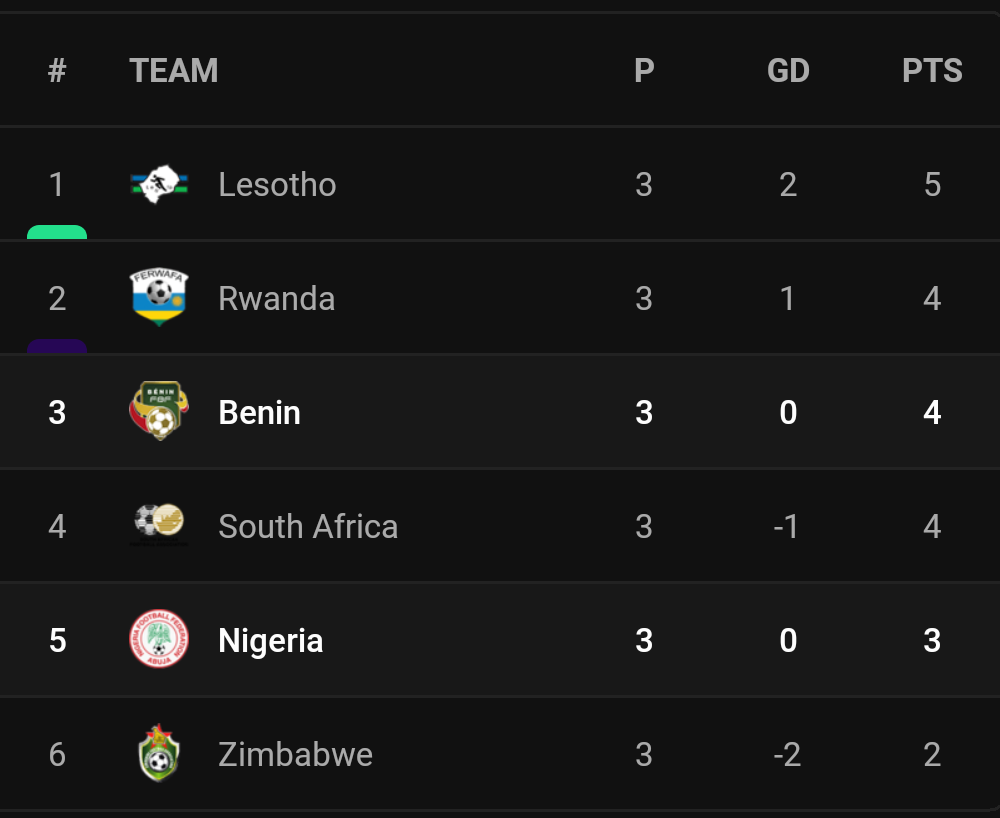Click the # header cell
Image resolution: width=1000 pixels, height=818 pixels.
[x=57, y=70]
